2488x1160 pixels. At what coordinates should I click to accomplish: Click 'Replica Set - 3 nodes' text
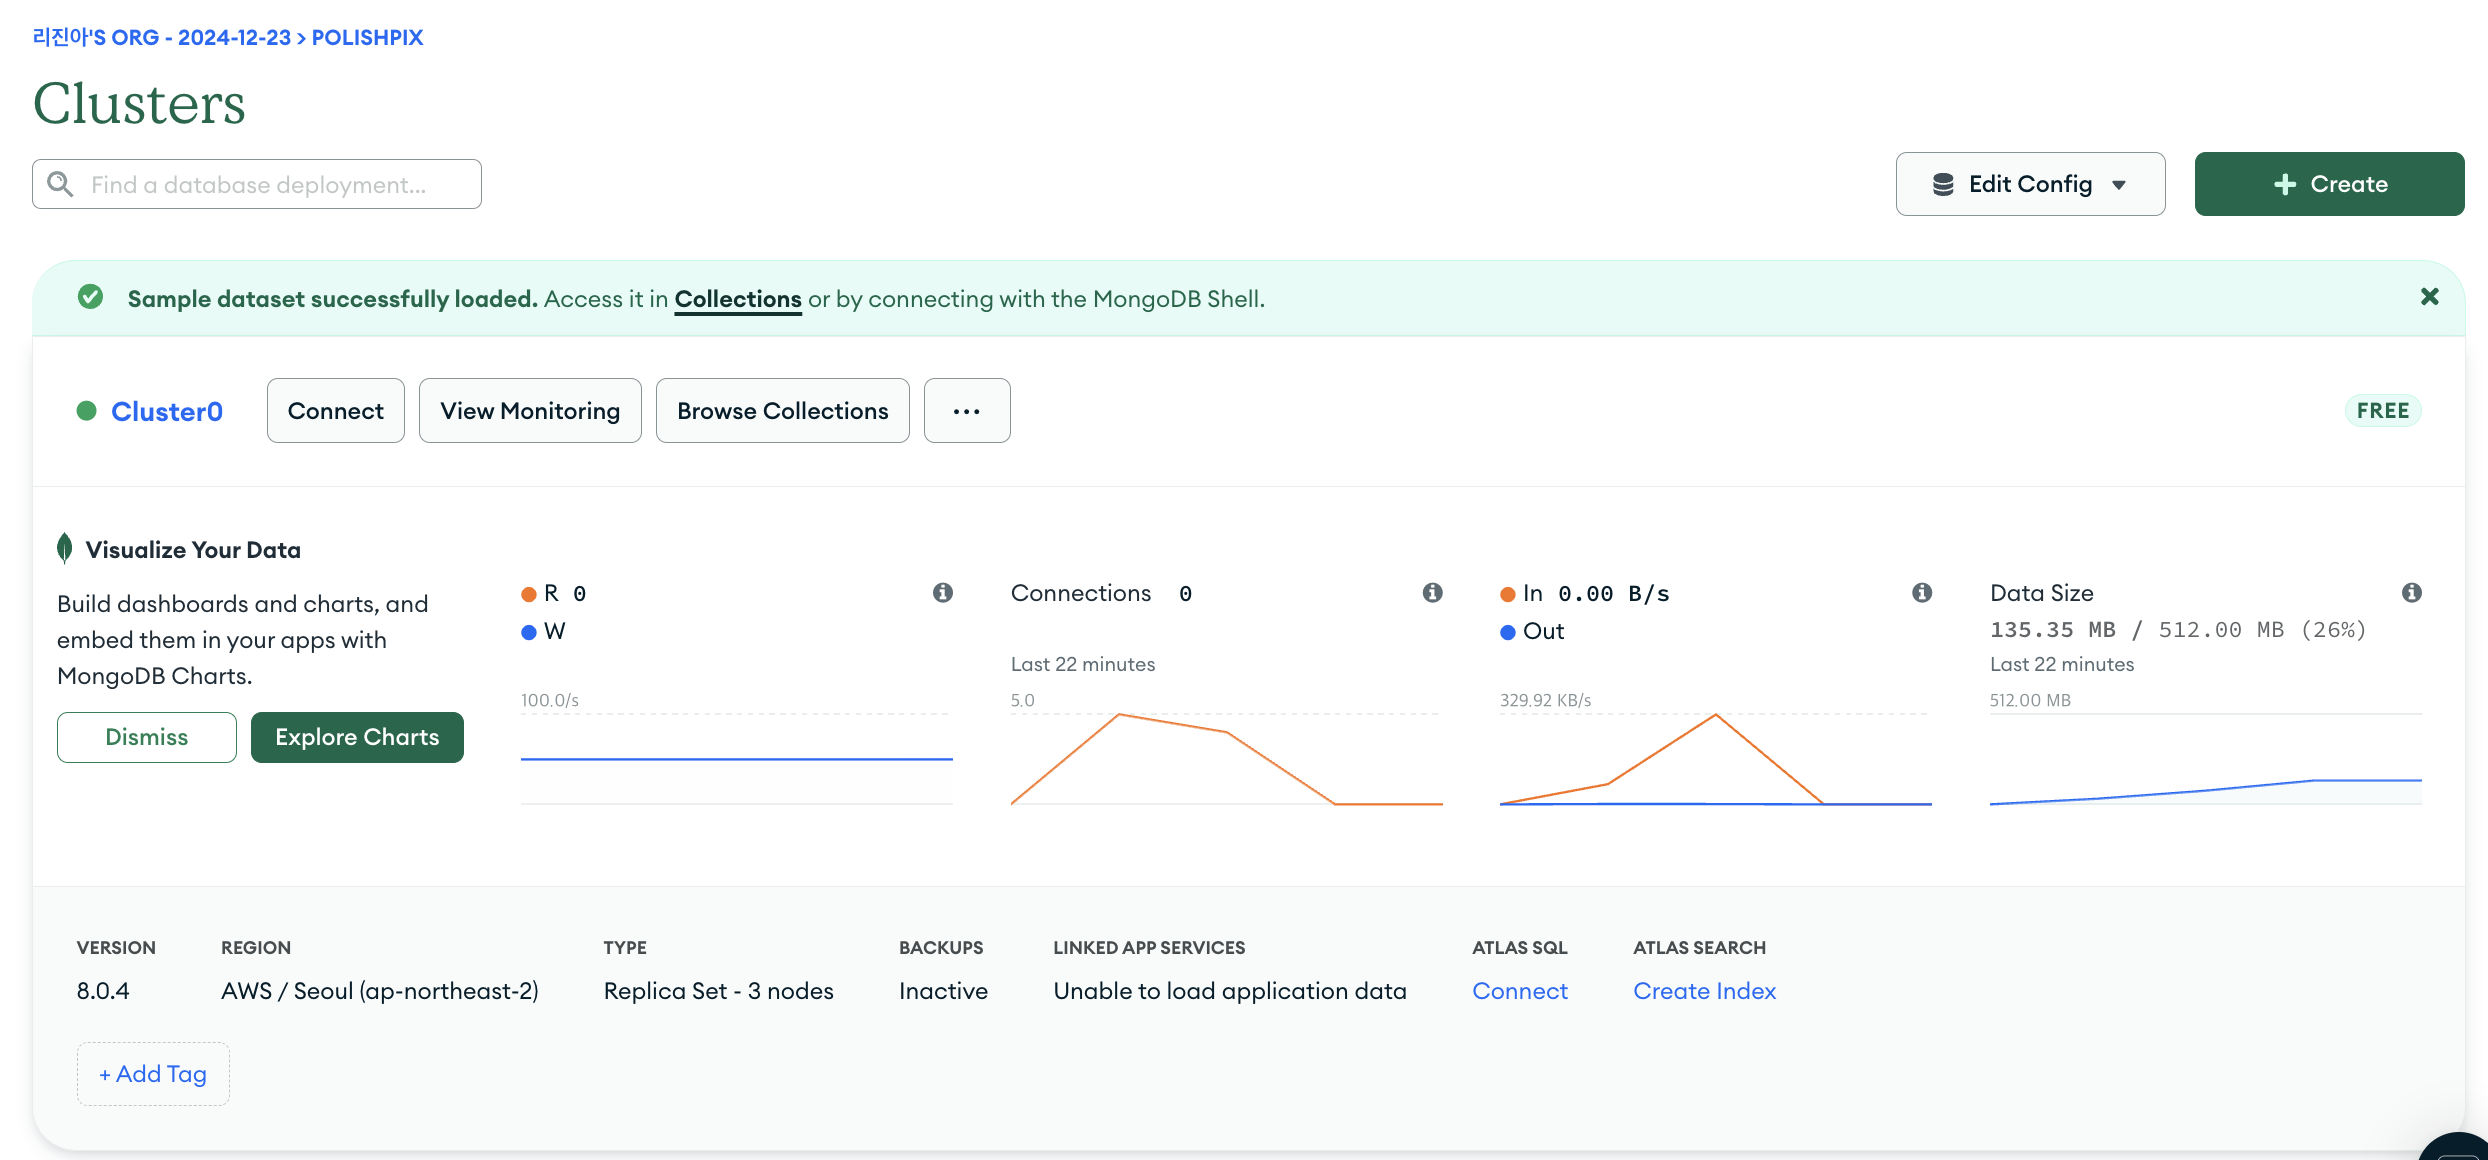pyautogui.click(x=718, y=991)
